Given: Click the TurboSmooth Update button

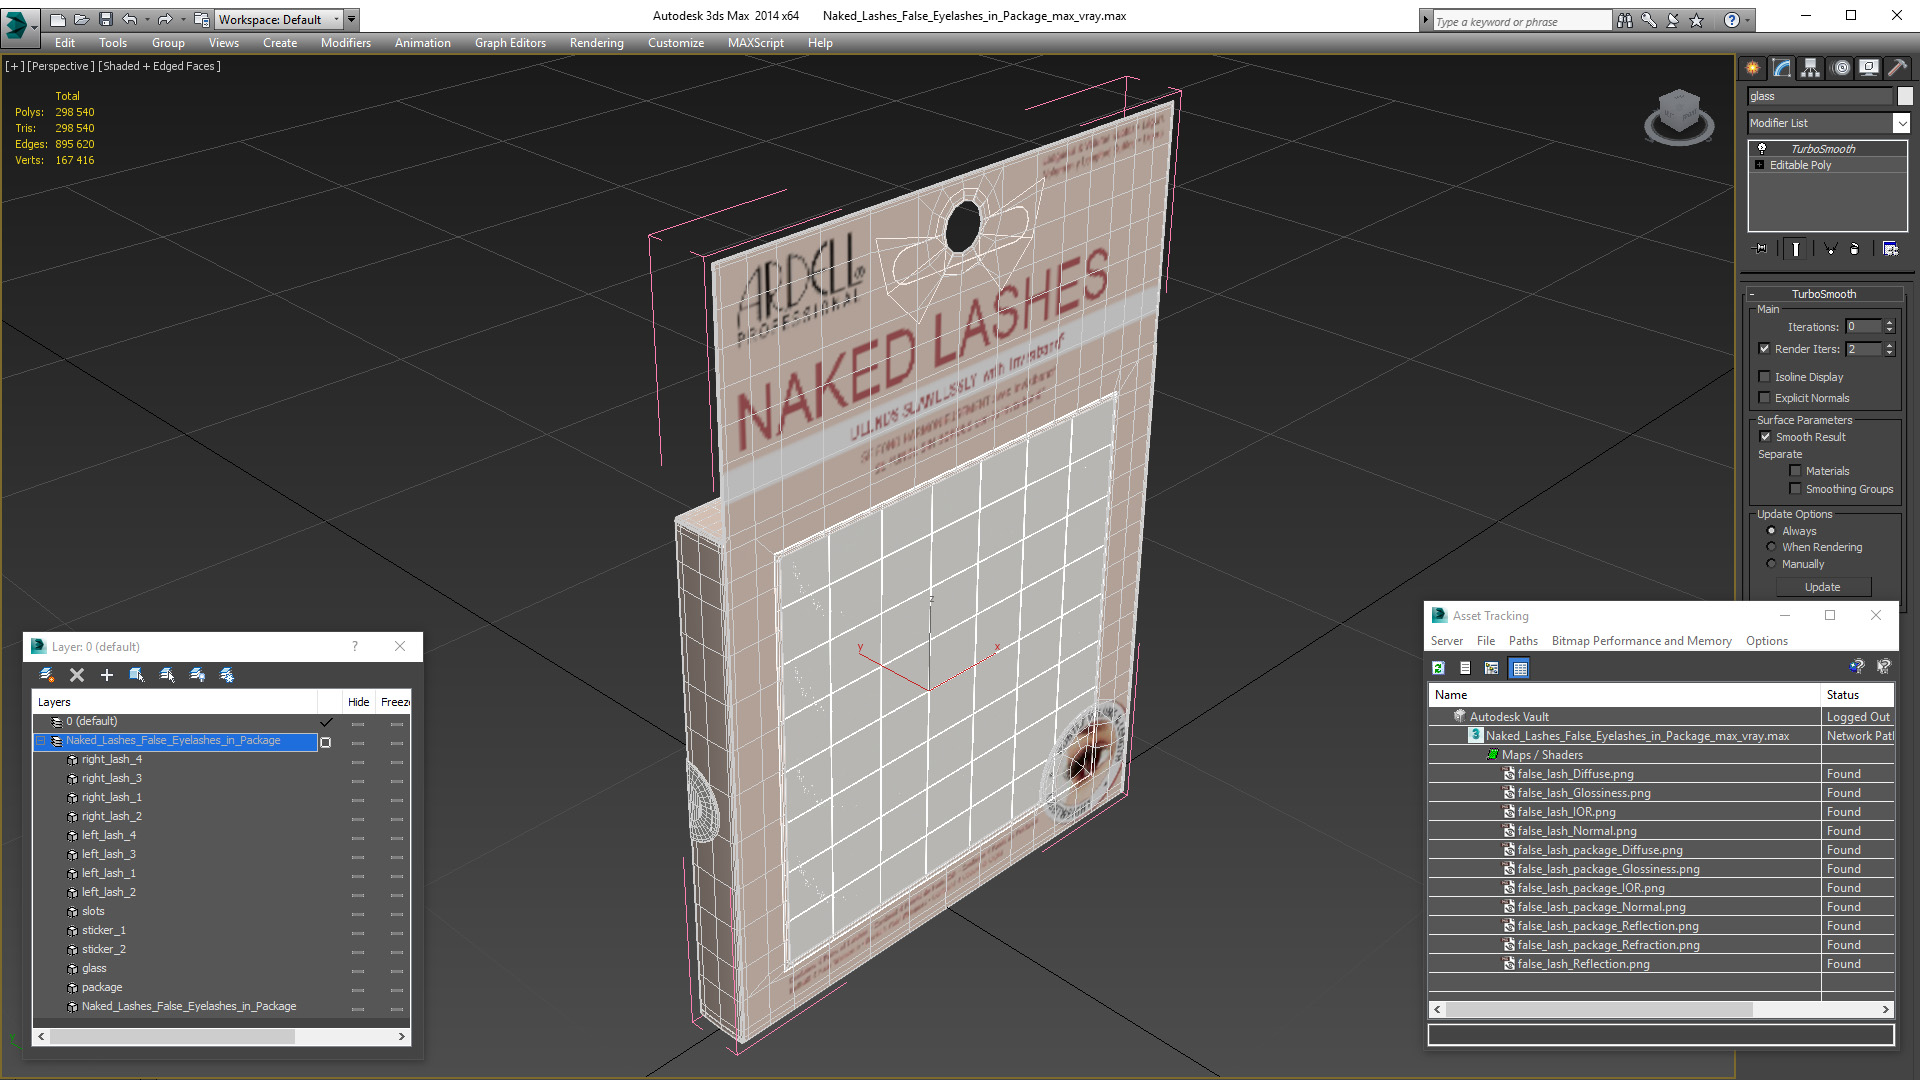Looking at the screenshot, I should pyautogui.click(x=1822, y=587).
